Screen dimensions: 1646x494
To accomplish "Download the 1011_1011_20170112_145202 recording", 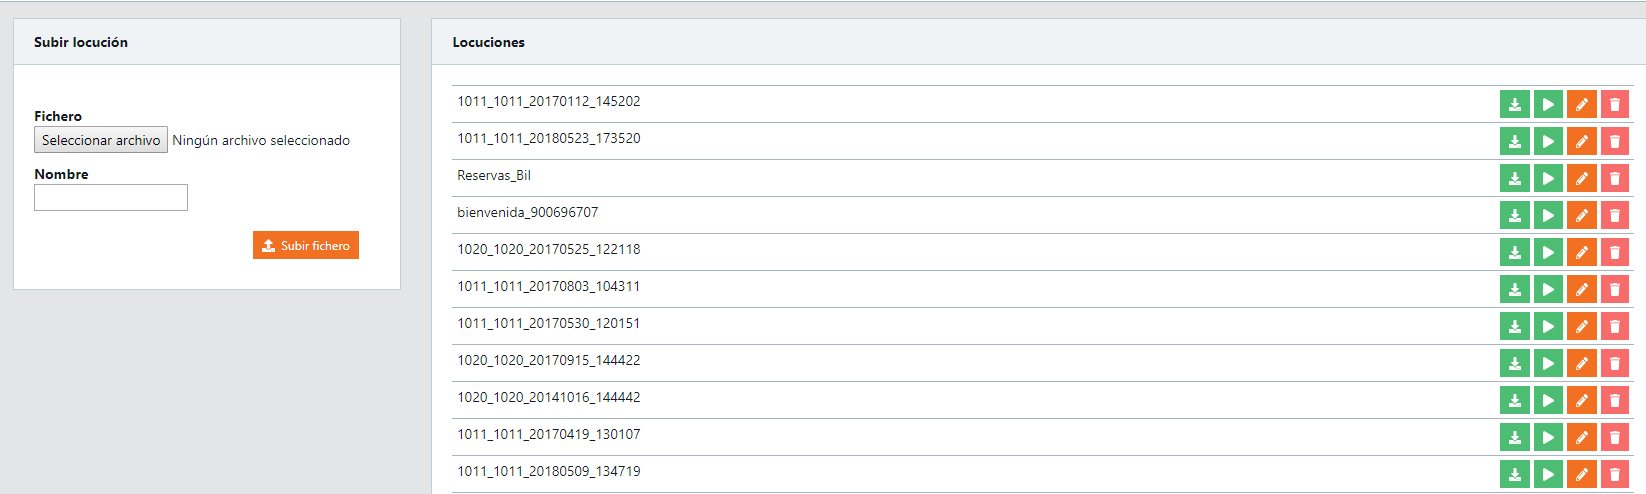I will (x=1515, y=104).
